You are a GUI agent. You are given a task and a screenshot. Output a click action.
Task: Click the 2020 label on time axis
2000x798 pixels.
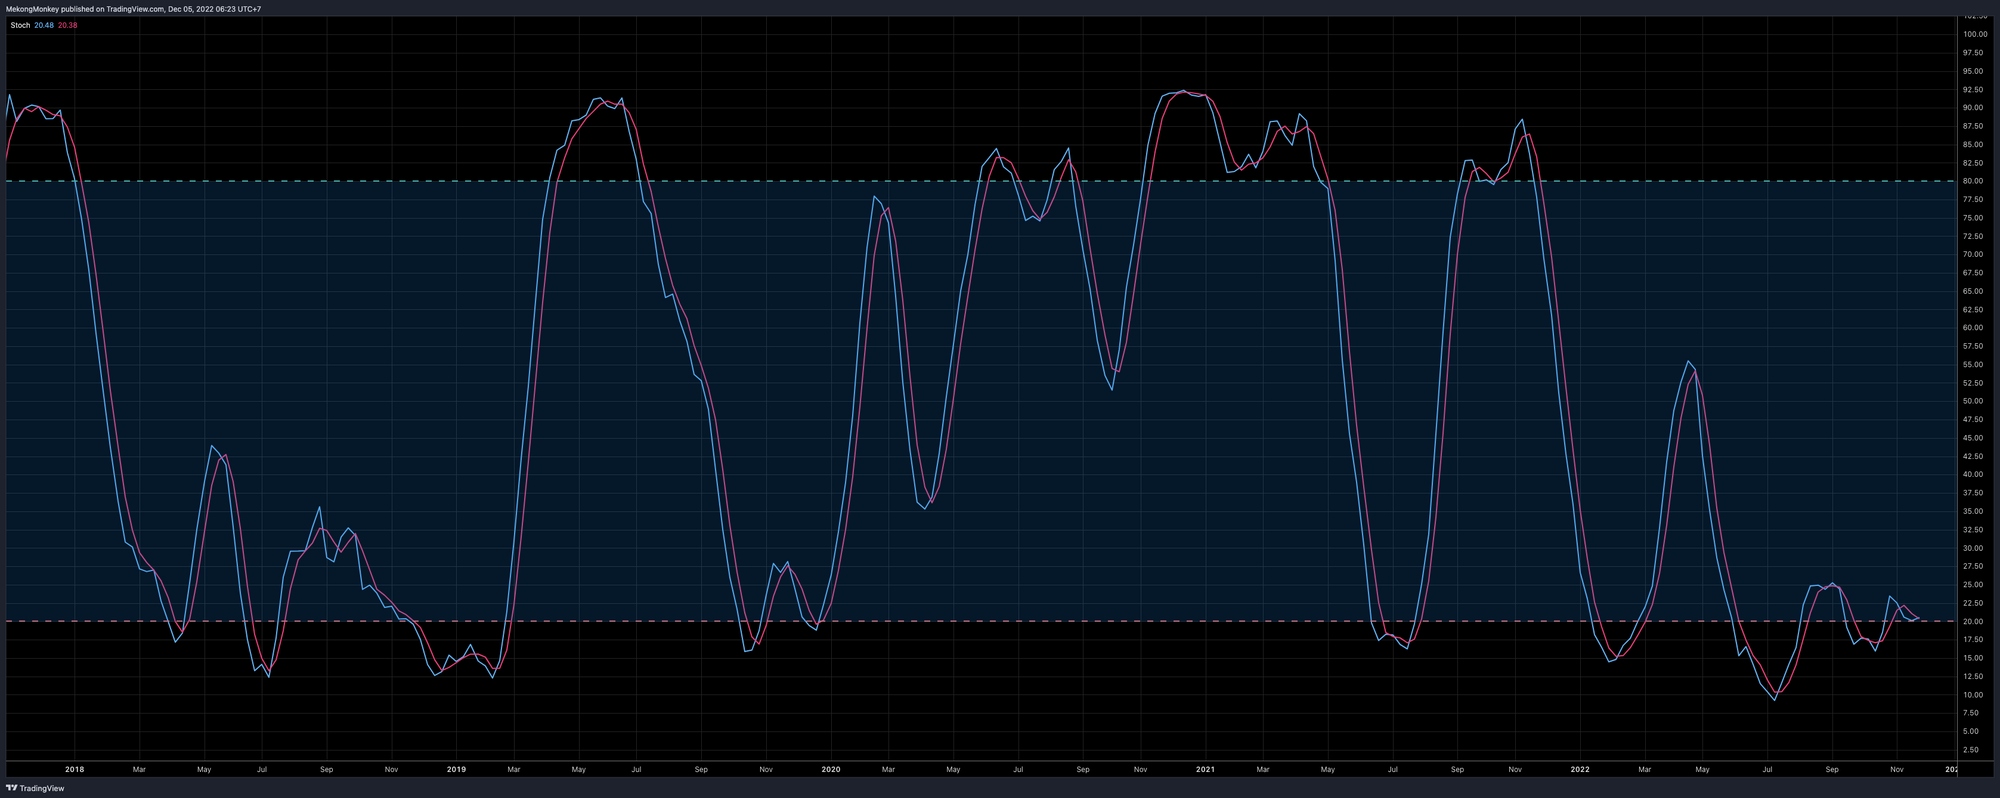(x=831, y=770)
